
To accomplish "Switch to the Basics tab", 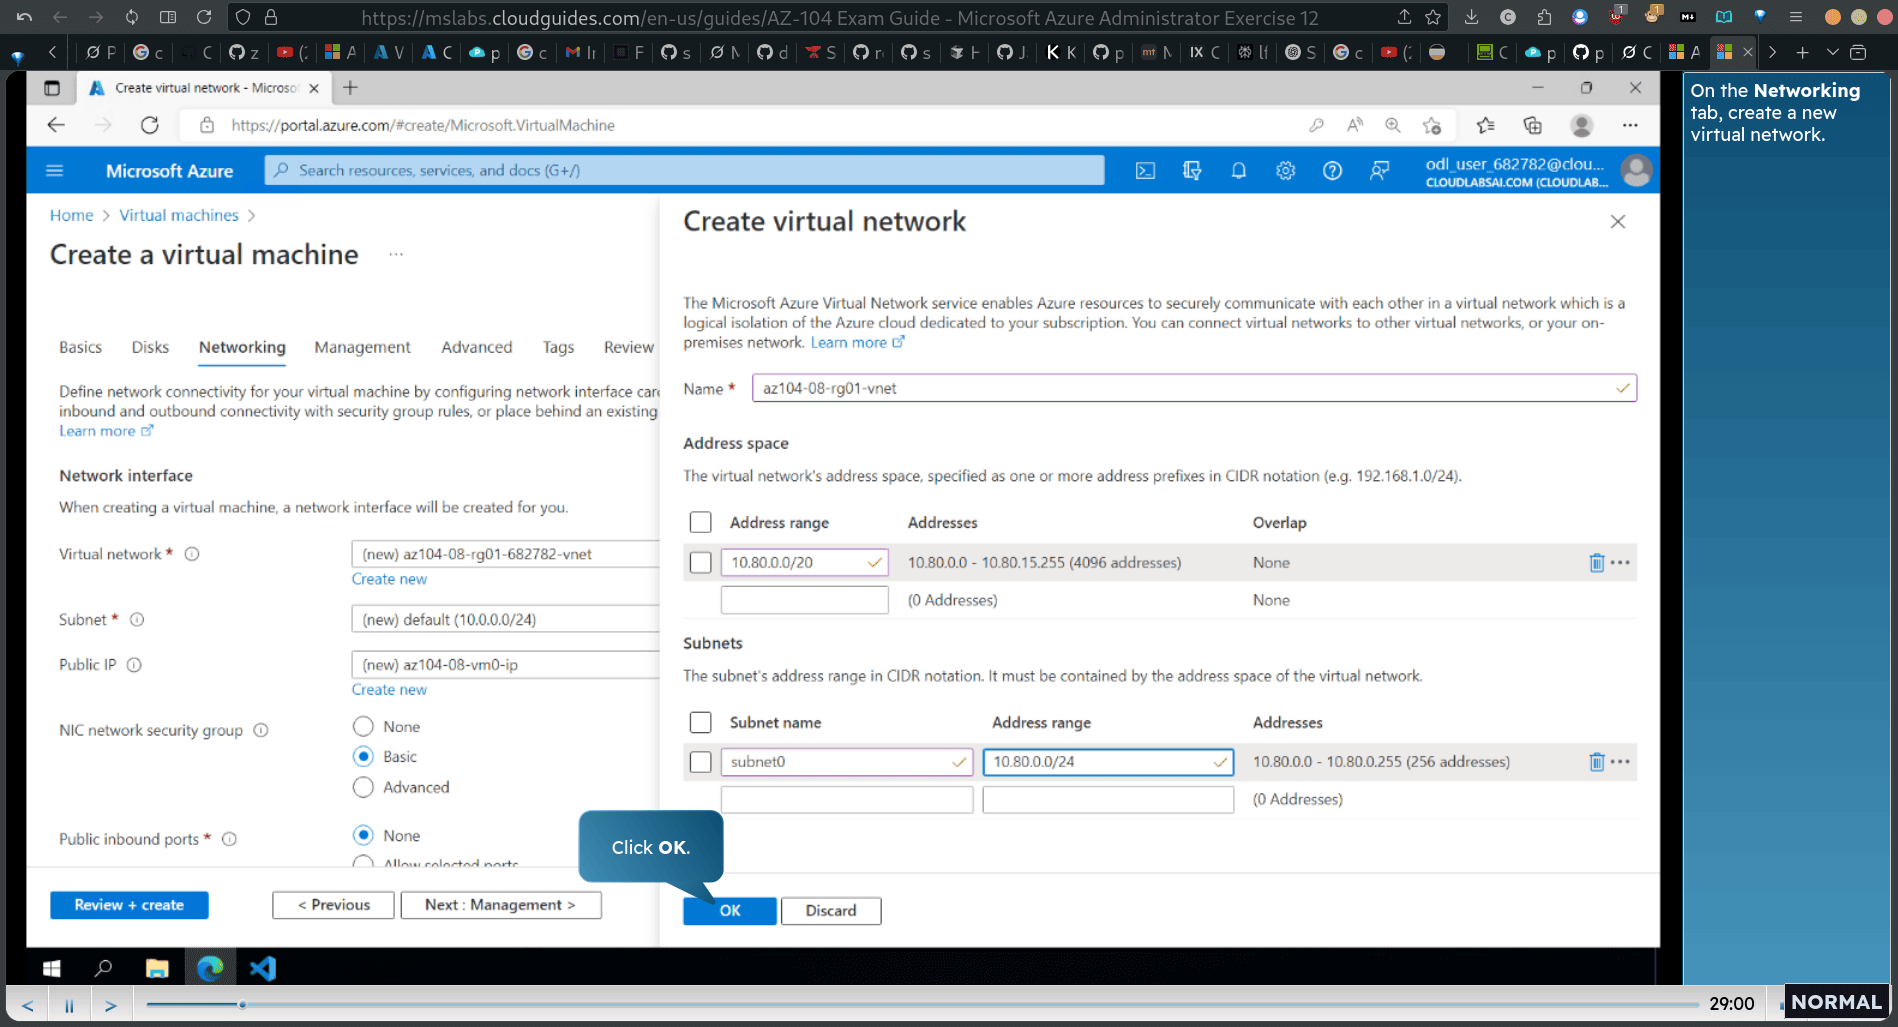I will 80,348.
